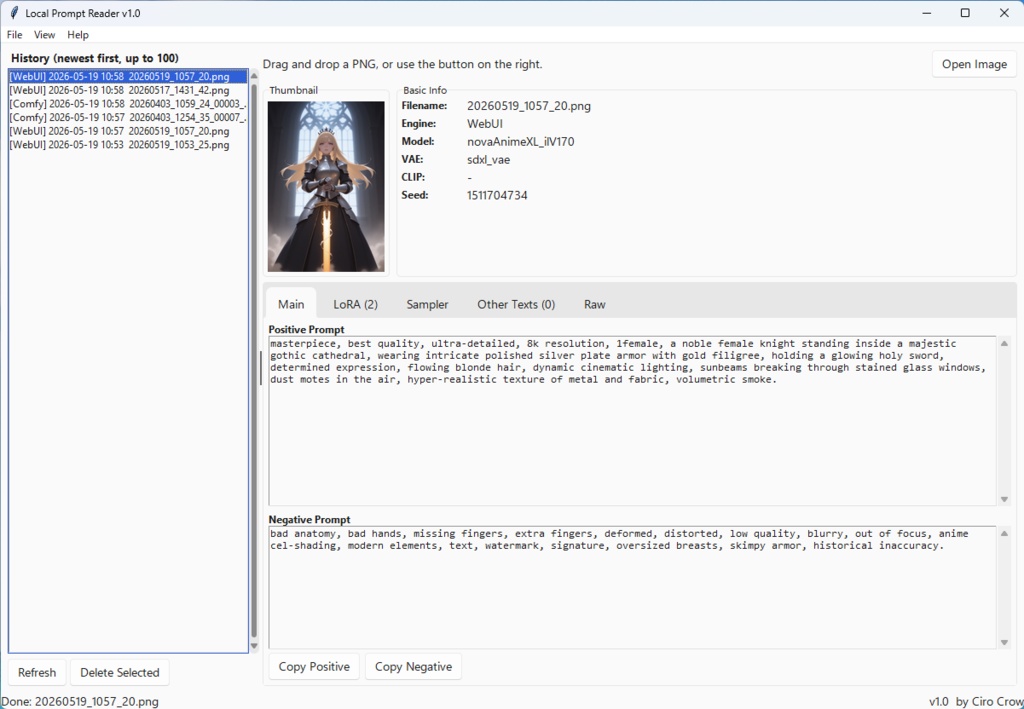
Task: Open the File menu
Action: pyautogui.click(x=14, y=35)
